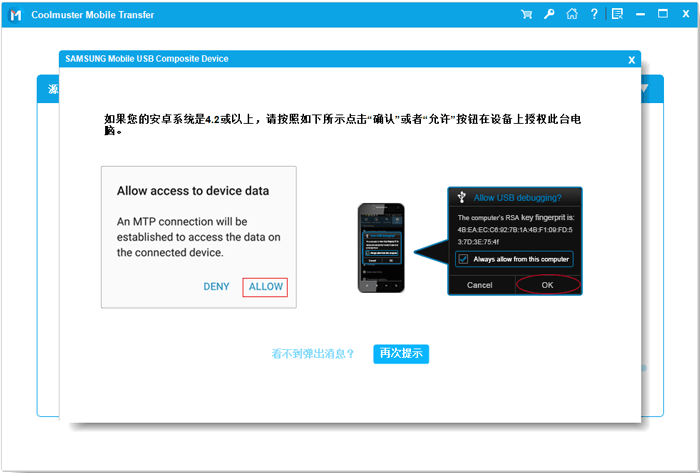
Task: Click OK in the USB debugging illustration
Action: [x=547, y=285]
